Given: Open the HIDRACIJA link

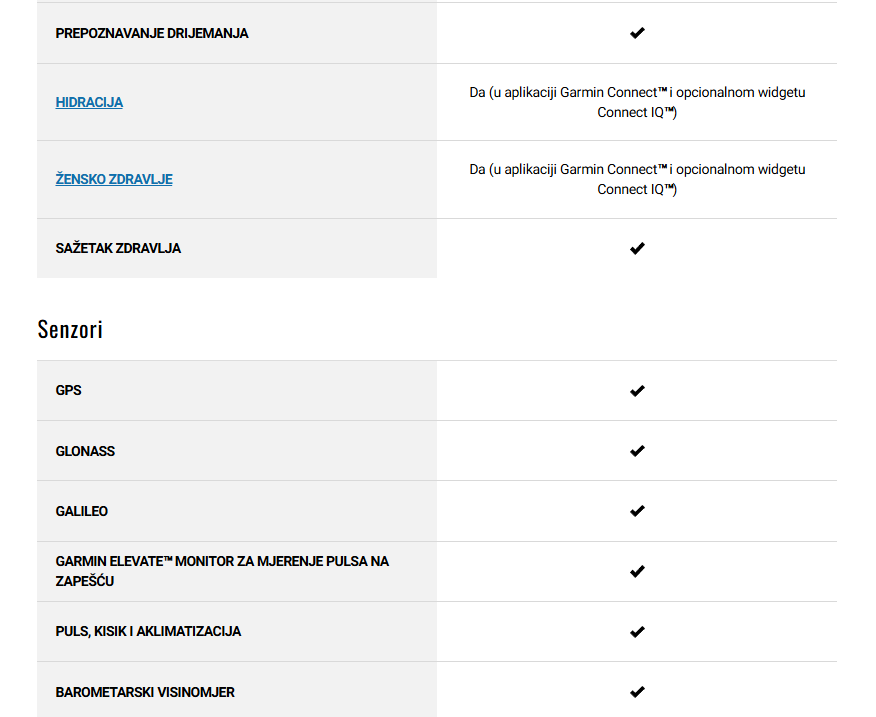Looking at the screenshot, I should click(x=89, y=102).
